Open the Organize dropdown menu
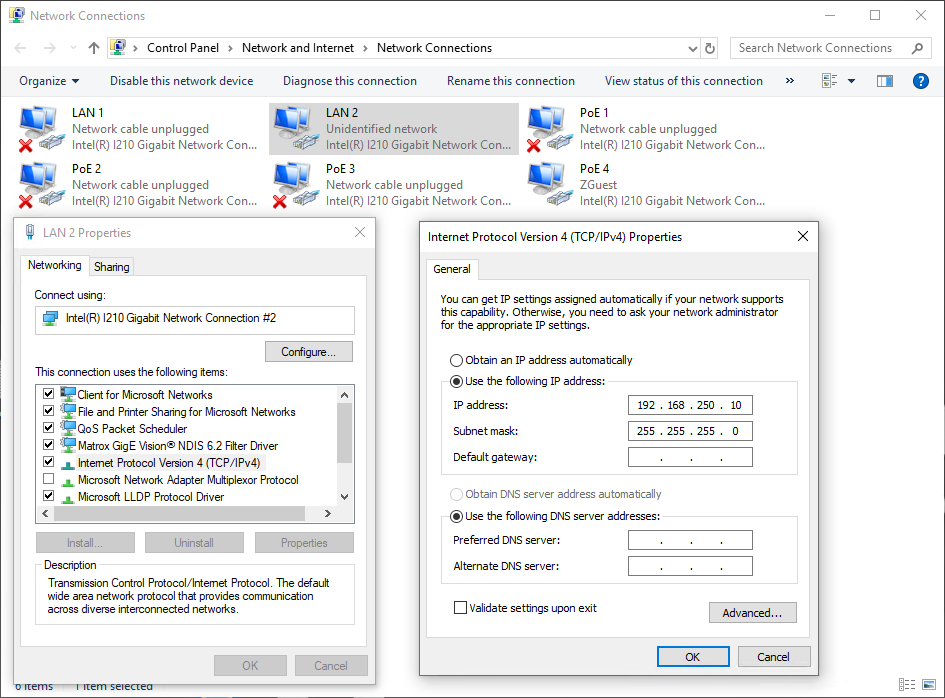Image resolution: width=945 pixels, height=698 pixels. pos(49,81)
